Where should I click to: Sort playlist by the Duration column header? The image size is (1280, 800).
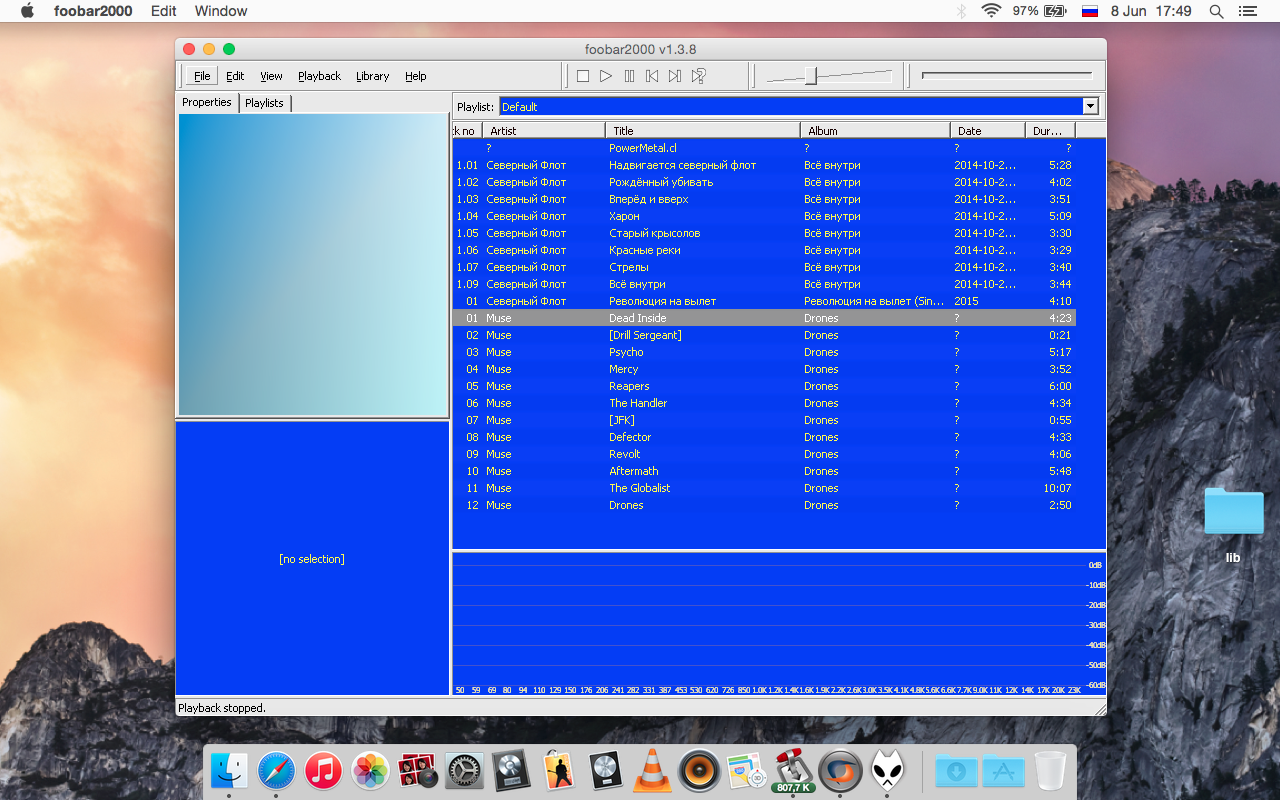click(x=1050, y=130)
